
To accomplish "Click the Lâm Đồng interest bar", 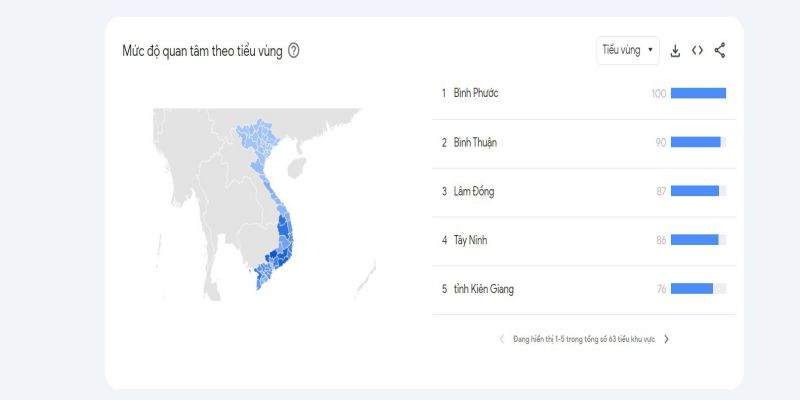I will 695,191.
